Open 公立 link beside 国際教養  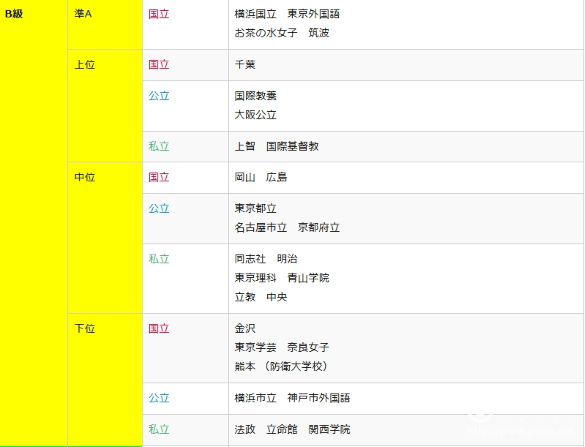[159, 96]
